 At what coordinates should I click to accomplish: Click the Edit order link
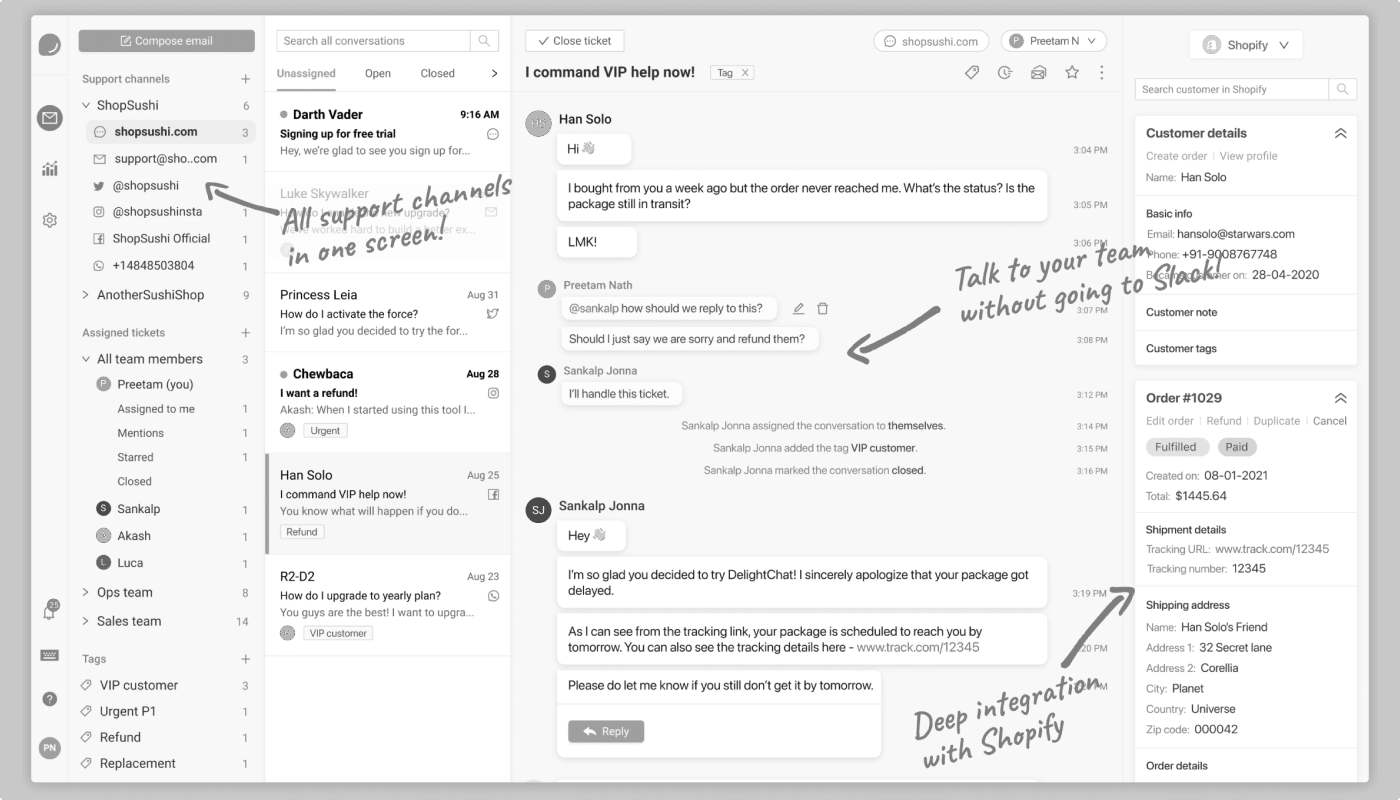(1170, 421)
